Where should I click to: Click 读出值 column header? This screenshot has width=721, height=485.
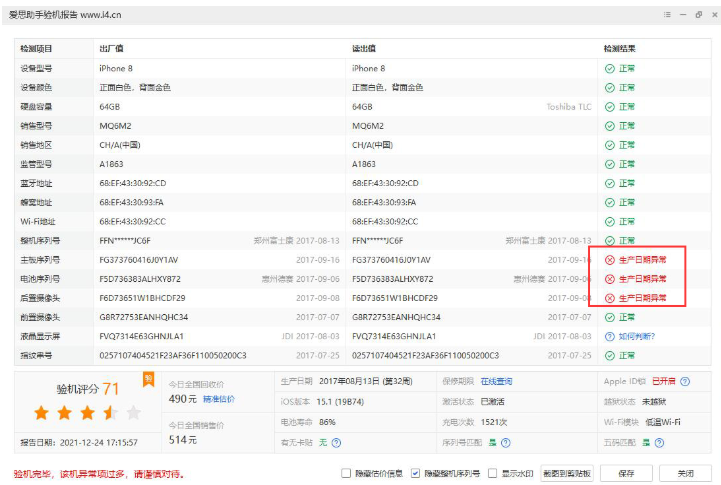[364, 49]
